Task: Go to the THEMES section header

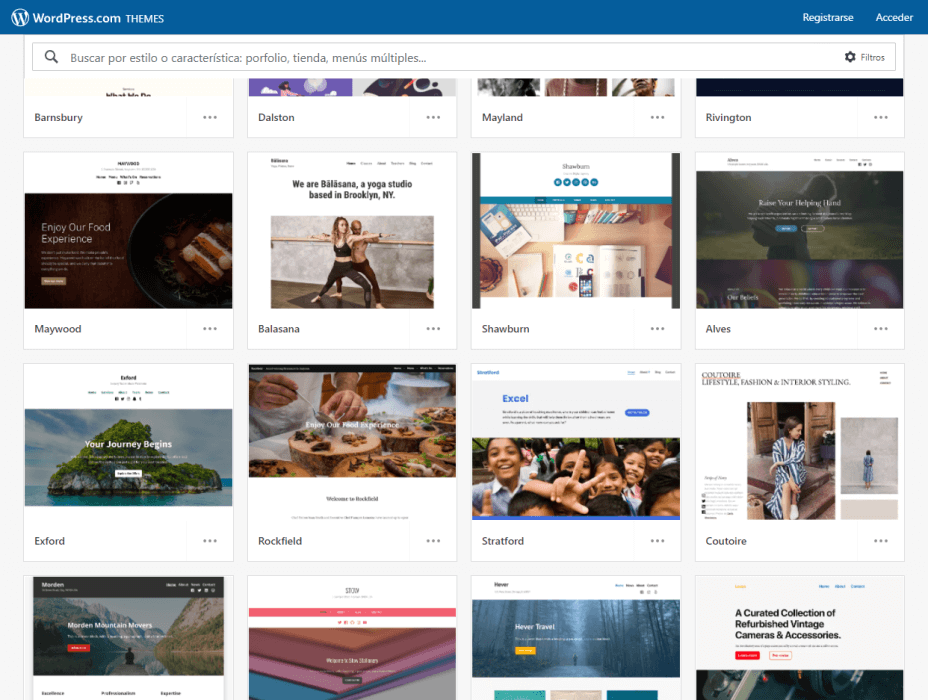Action: tap(145, 19)
